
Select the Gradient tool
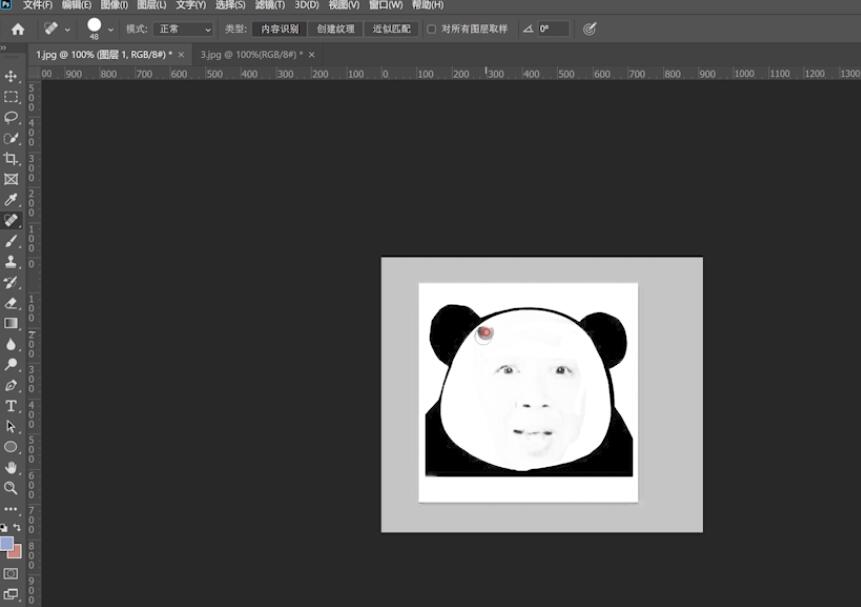(x=10, y=323)
